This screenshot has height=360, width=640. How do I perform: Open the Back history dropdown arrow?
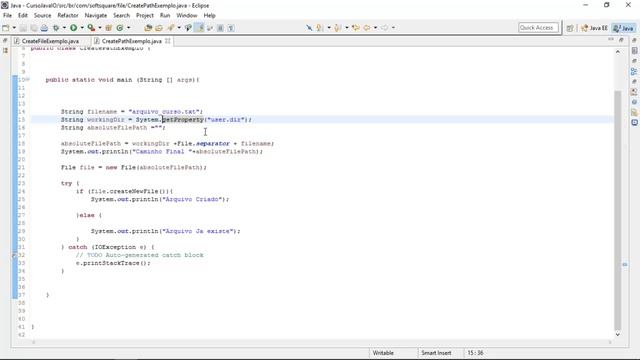click(x=376, y=27)
